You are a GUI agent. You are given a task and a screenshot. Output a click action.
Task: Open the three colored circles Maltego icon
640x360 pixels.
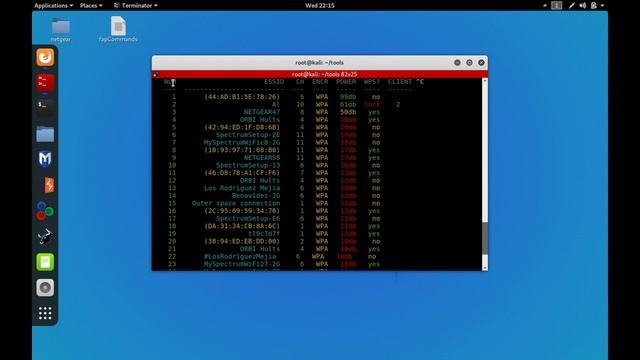tap(45, 211)
